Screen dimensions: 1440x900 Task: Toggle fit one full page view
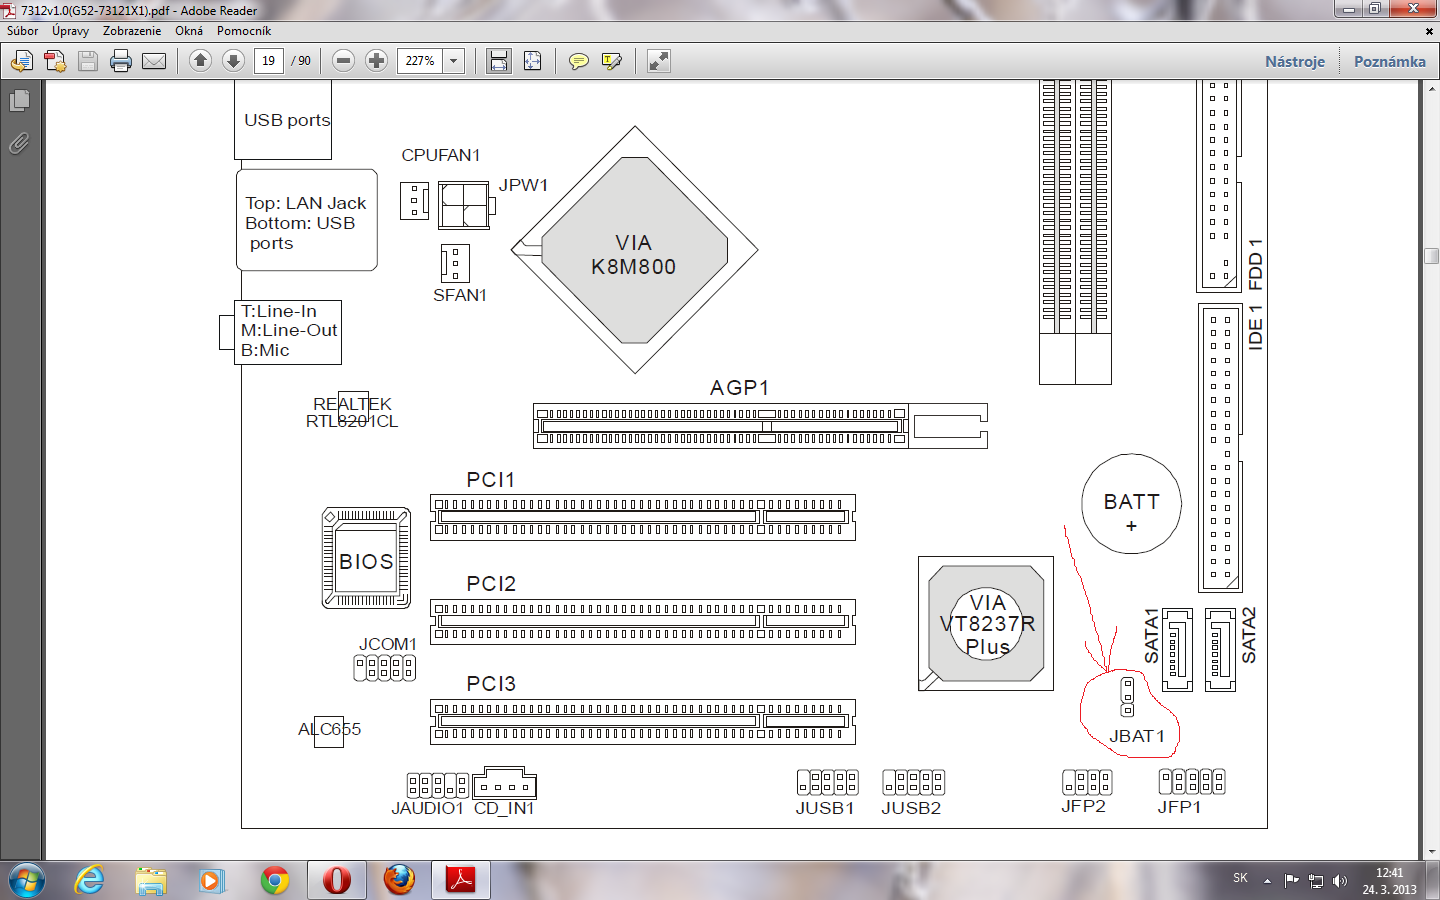(532, 61)
